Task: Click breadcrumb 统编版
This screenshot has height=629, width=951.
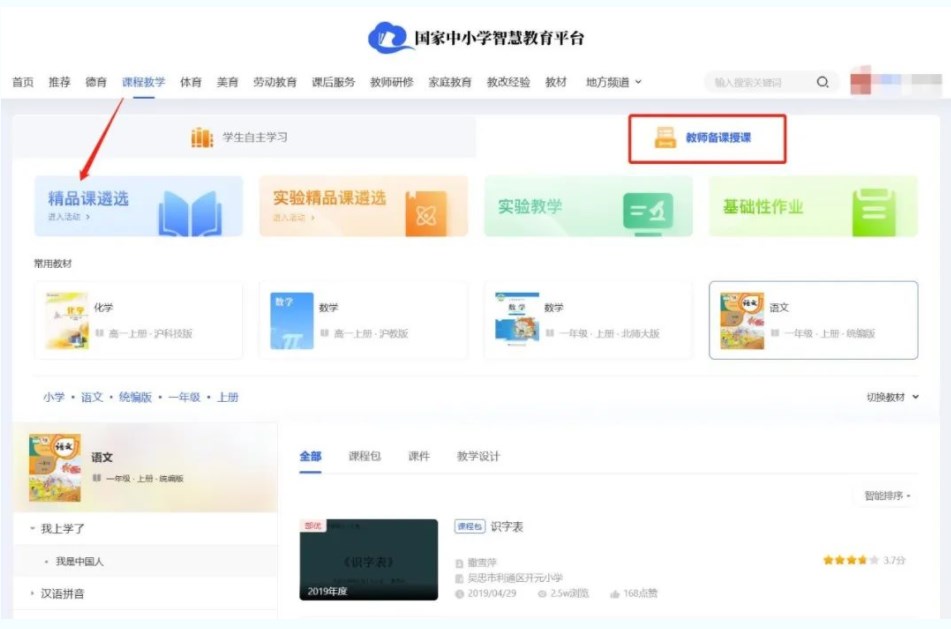Action: pos(135,397)
